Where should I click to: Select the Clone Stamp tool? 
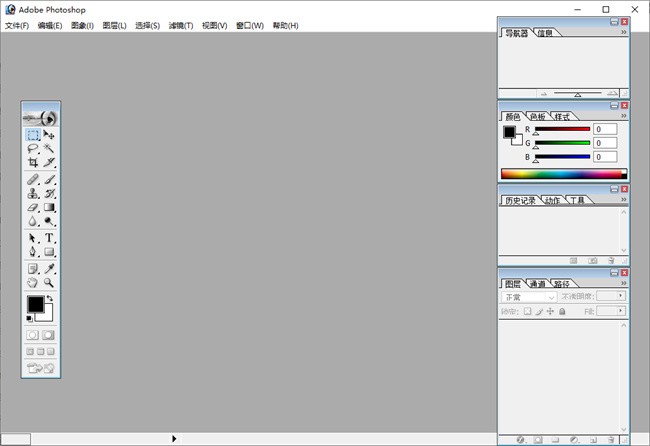[33, 193]
